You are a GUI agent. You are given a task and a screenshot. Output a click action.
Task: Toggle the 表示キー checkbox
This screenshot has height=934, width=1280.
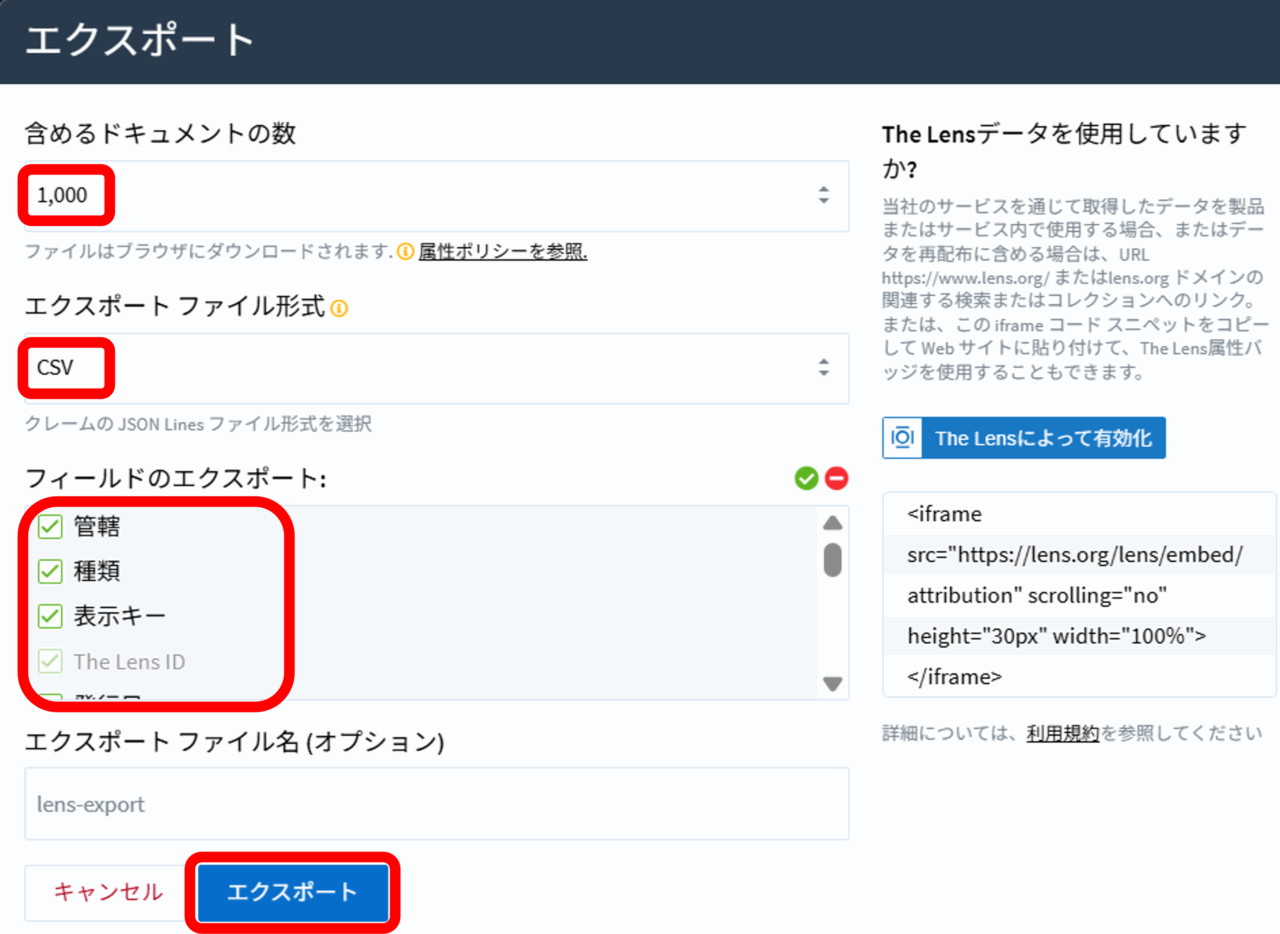50,616
